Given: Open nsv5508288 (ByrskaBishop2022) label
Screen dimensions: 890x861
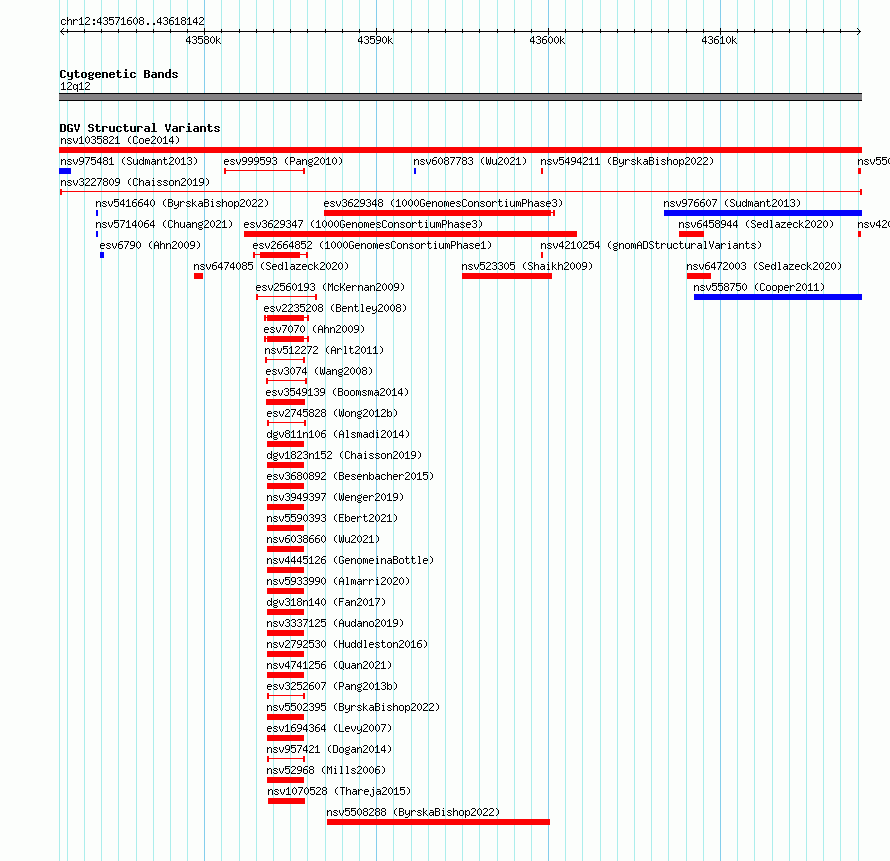Looking at the screenshot, I should point(413,812).
